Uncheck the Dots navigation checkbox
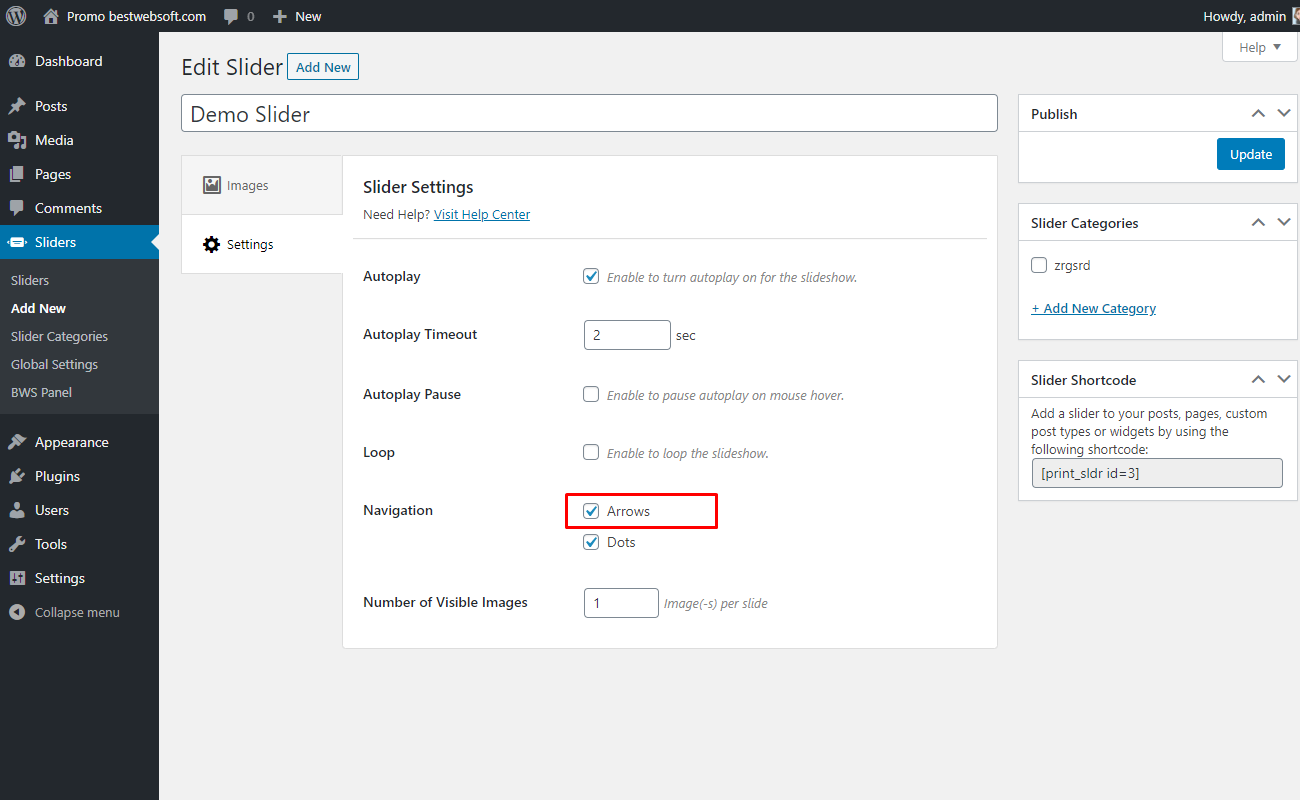The width and height of the screenshot is (1300, 800). pos(591,542)
